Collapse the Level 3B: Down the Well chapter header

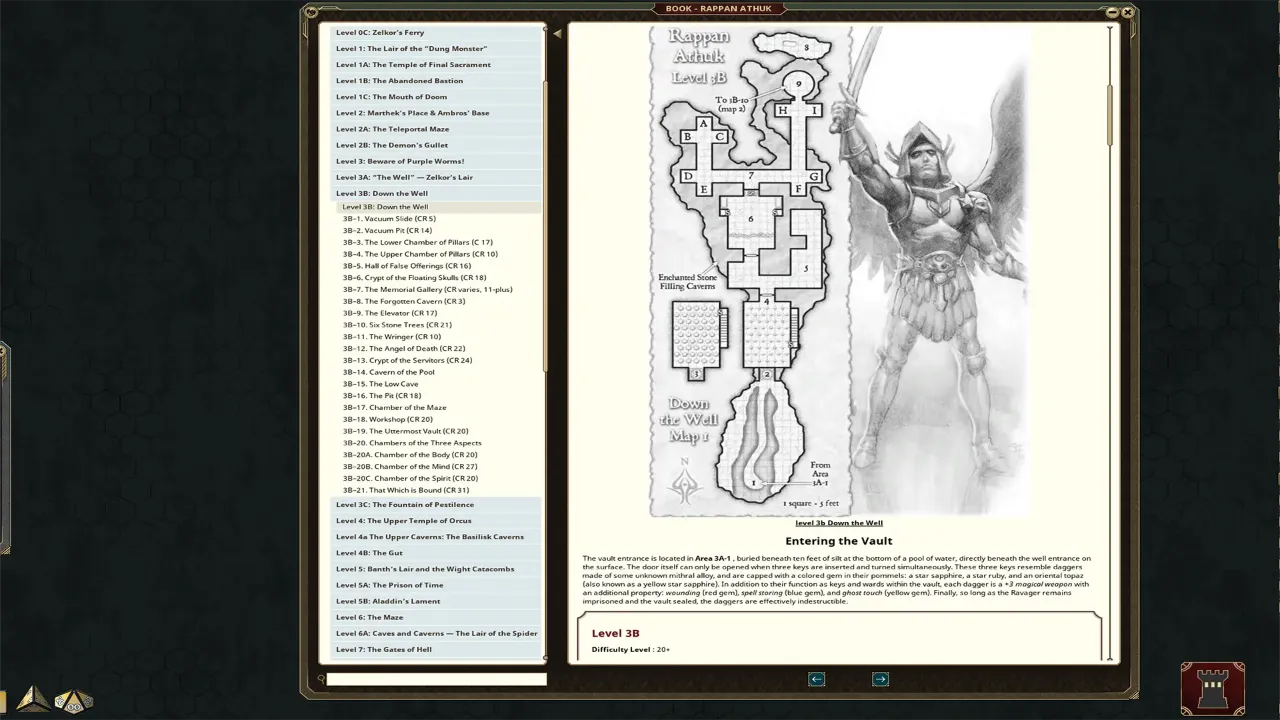[436, 193]
